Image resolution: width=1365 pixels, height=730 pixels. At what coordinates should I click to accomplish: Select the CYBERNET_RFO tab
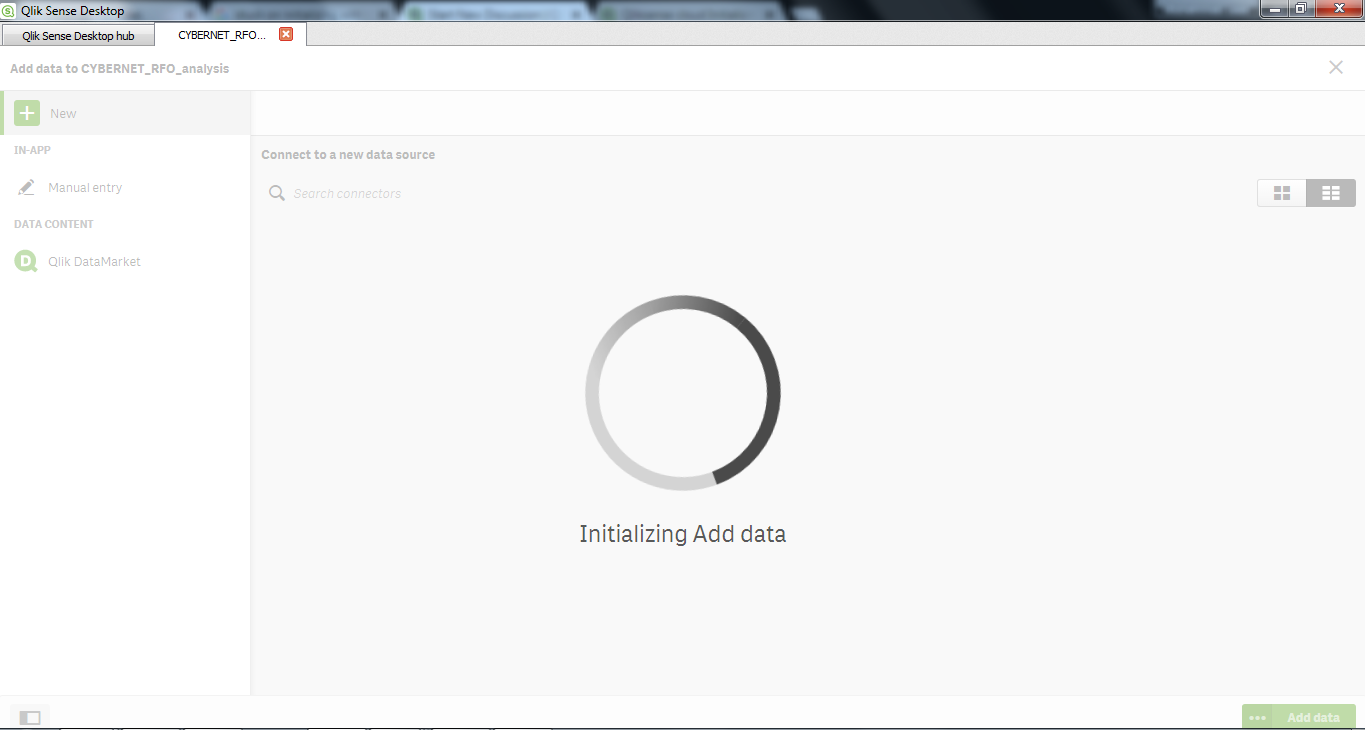(x=222, y=35)
